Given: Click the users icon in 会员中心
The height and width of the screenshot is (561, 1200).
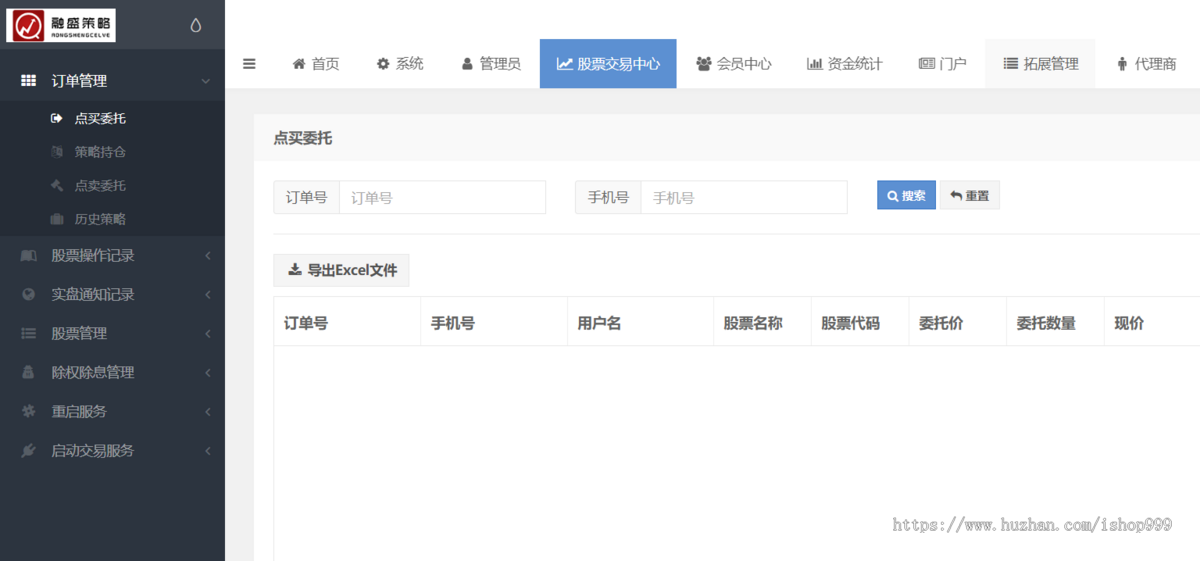Looking at the screenshot, I should tap(704, 64).
